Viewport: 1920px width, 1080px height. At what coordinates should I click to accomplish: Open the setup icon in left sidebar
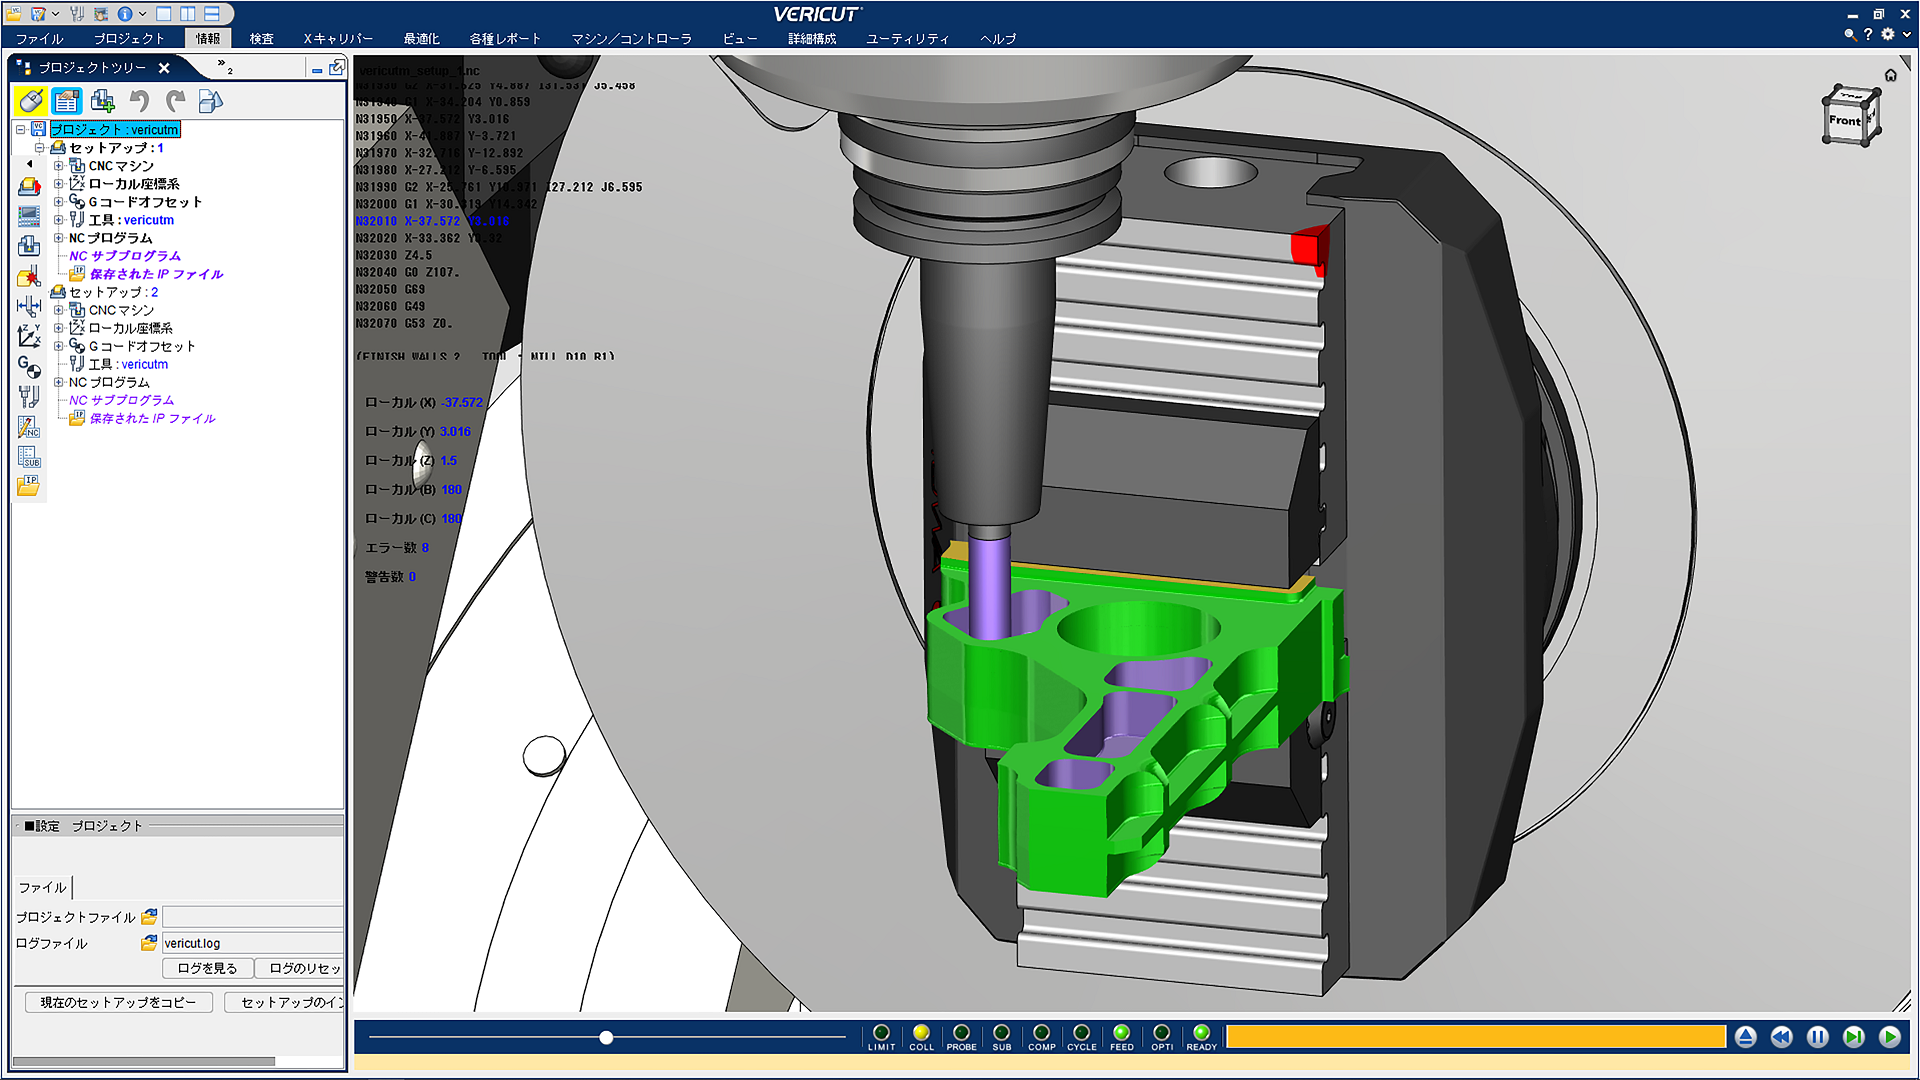[x=29, y=186]
